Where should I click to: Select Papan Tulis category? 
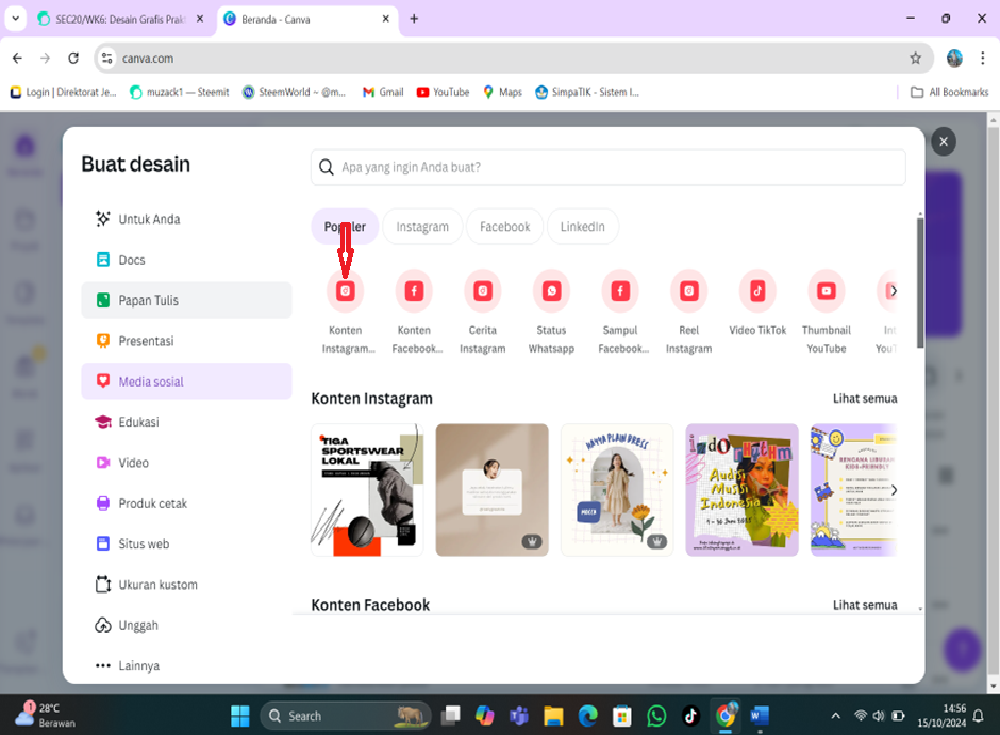tap(187, 301)
